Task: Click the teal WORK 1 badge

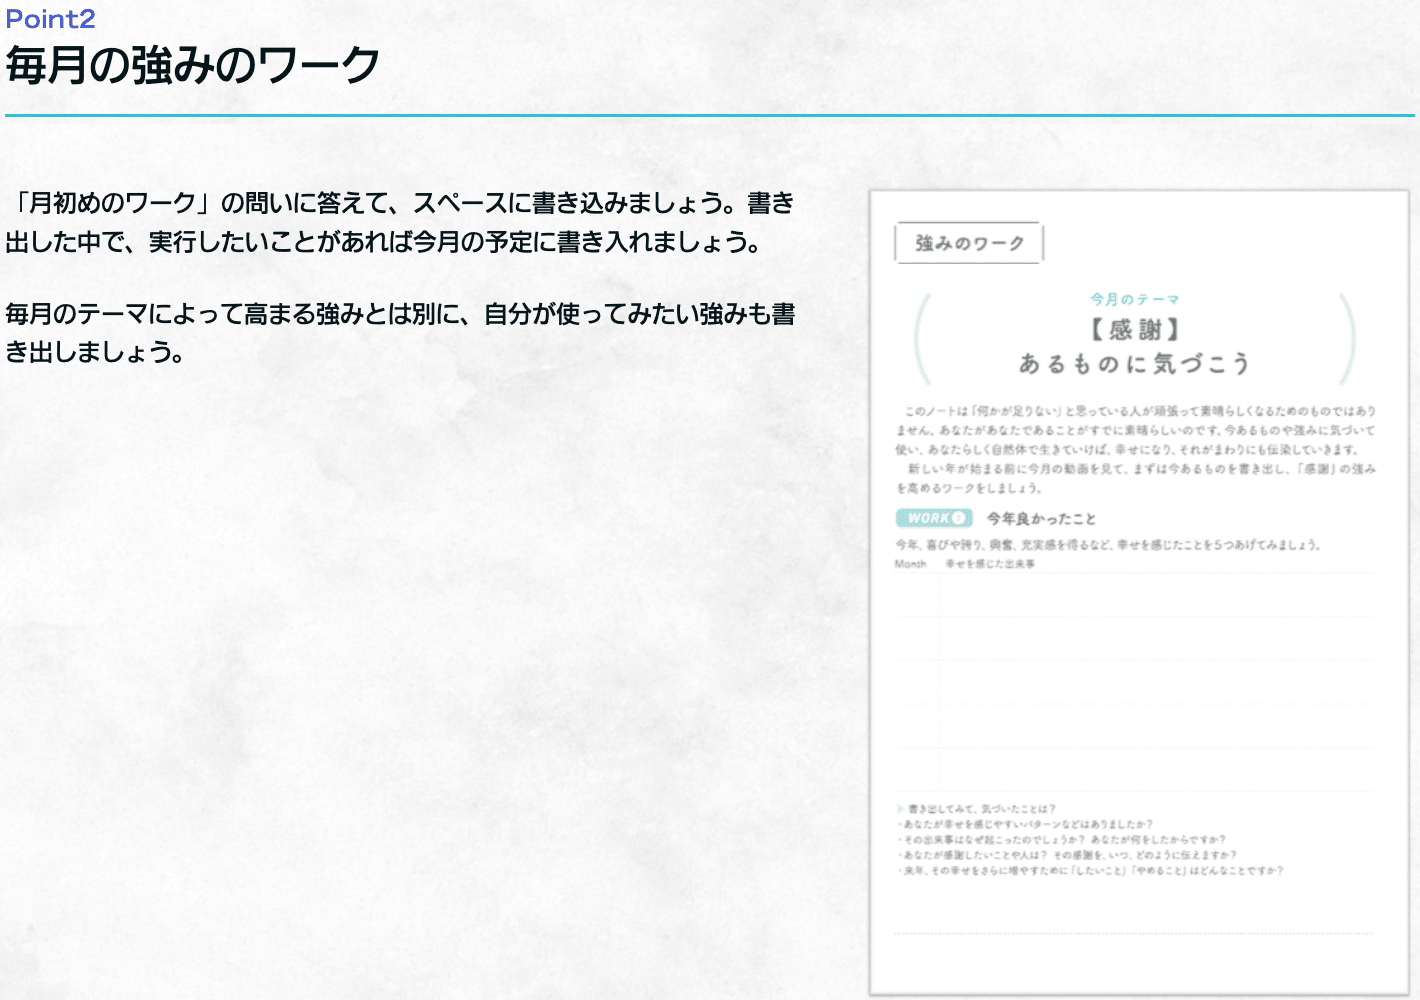Action: (933, 518)
